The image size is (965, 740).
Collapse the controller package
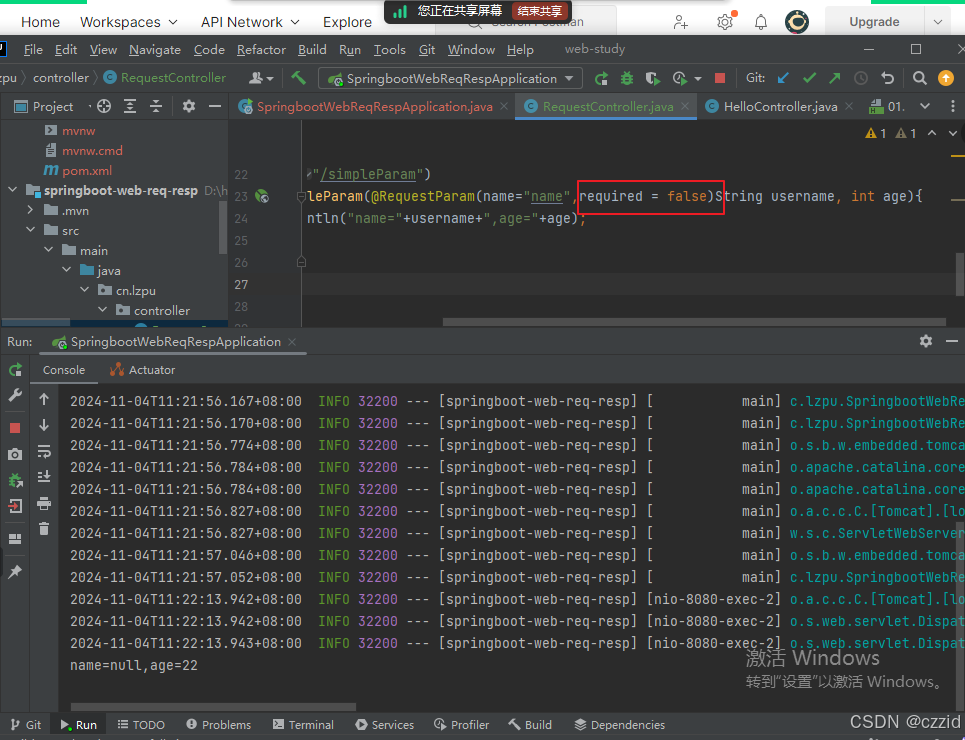[x=103, y=310]
